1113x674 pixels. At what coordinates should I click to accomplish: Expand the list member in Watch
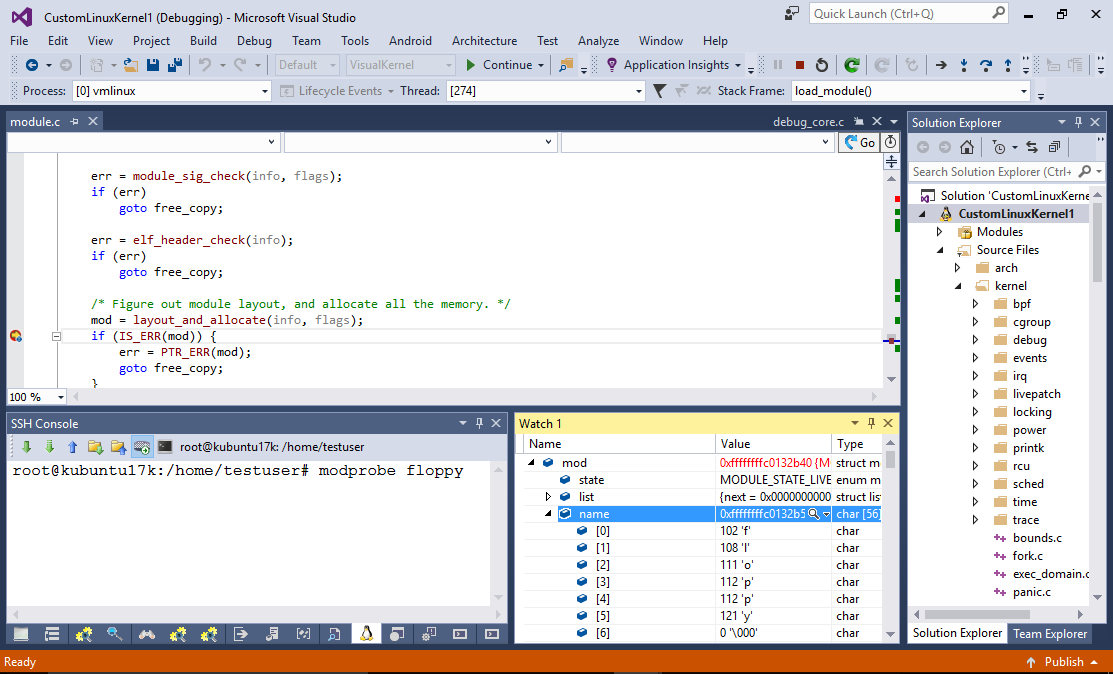tap(548, 497)
